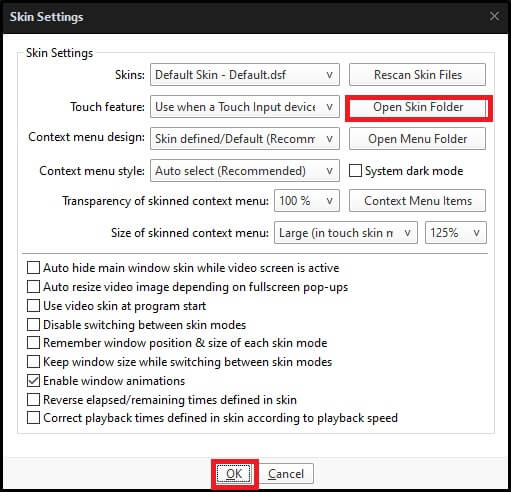The image size is (511, 492).
Task: Open the transparency 100 % dropdown
Action: tap(307, 201)
